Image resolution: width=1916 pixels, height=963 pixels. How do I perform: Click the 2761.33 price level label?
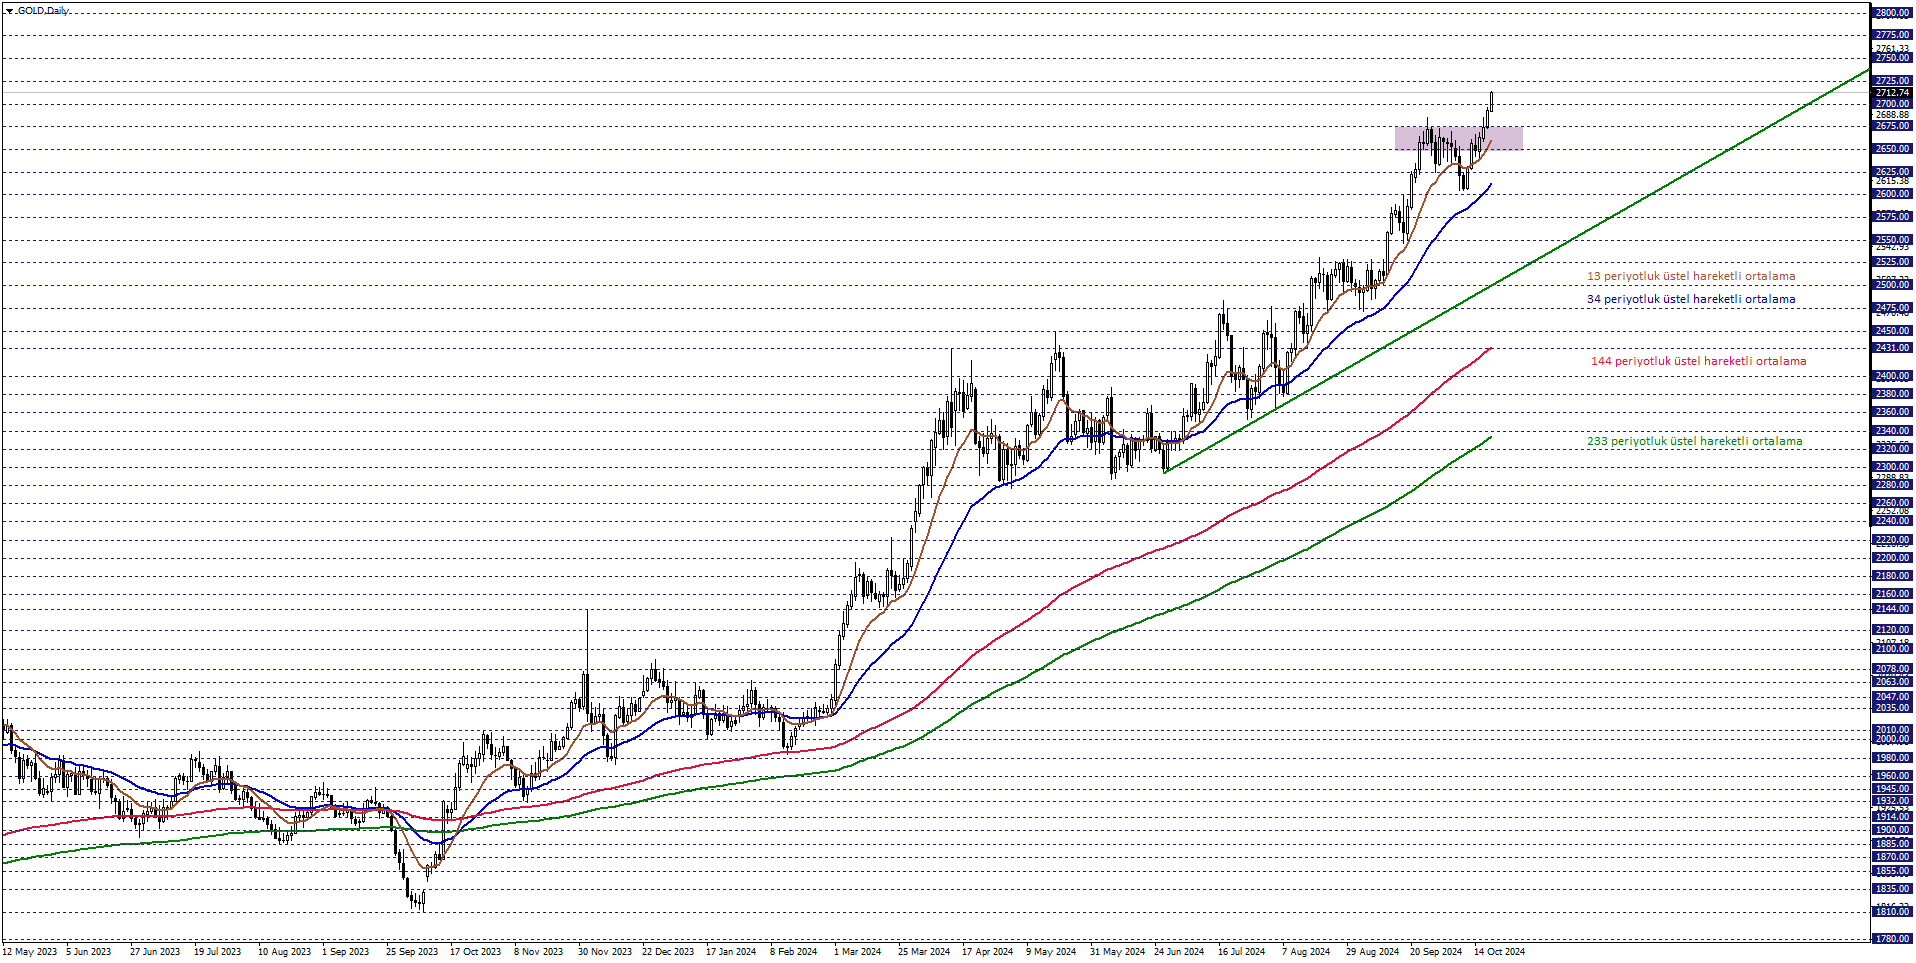(x=1892, y=48)
